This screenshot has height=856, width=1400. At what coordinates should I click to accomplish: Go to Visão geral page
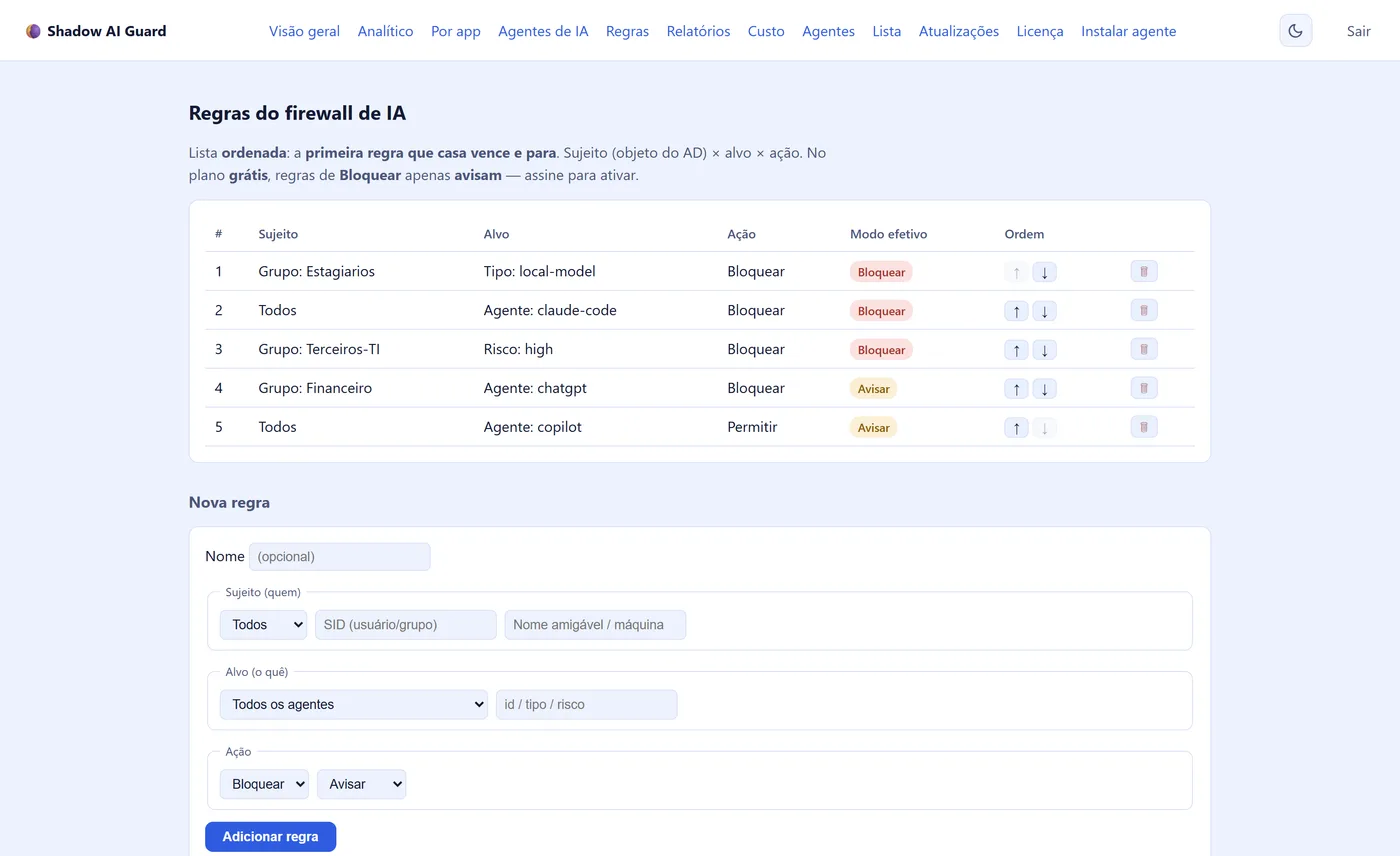[x=304, y=31]
